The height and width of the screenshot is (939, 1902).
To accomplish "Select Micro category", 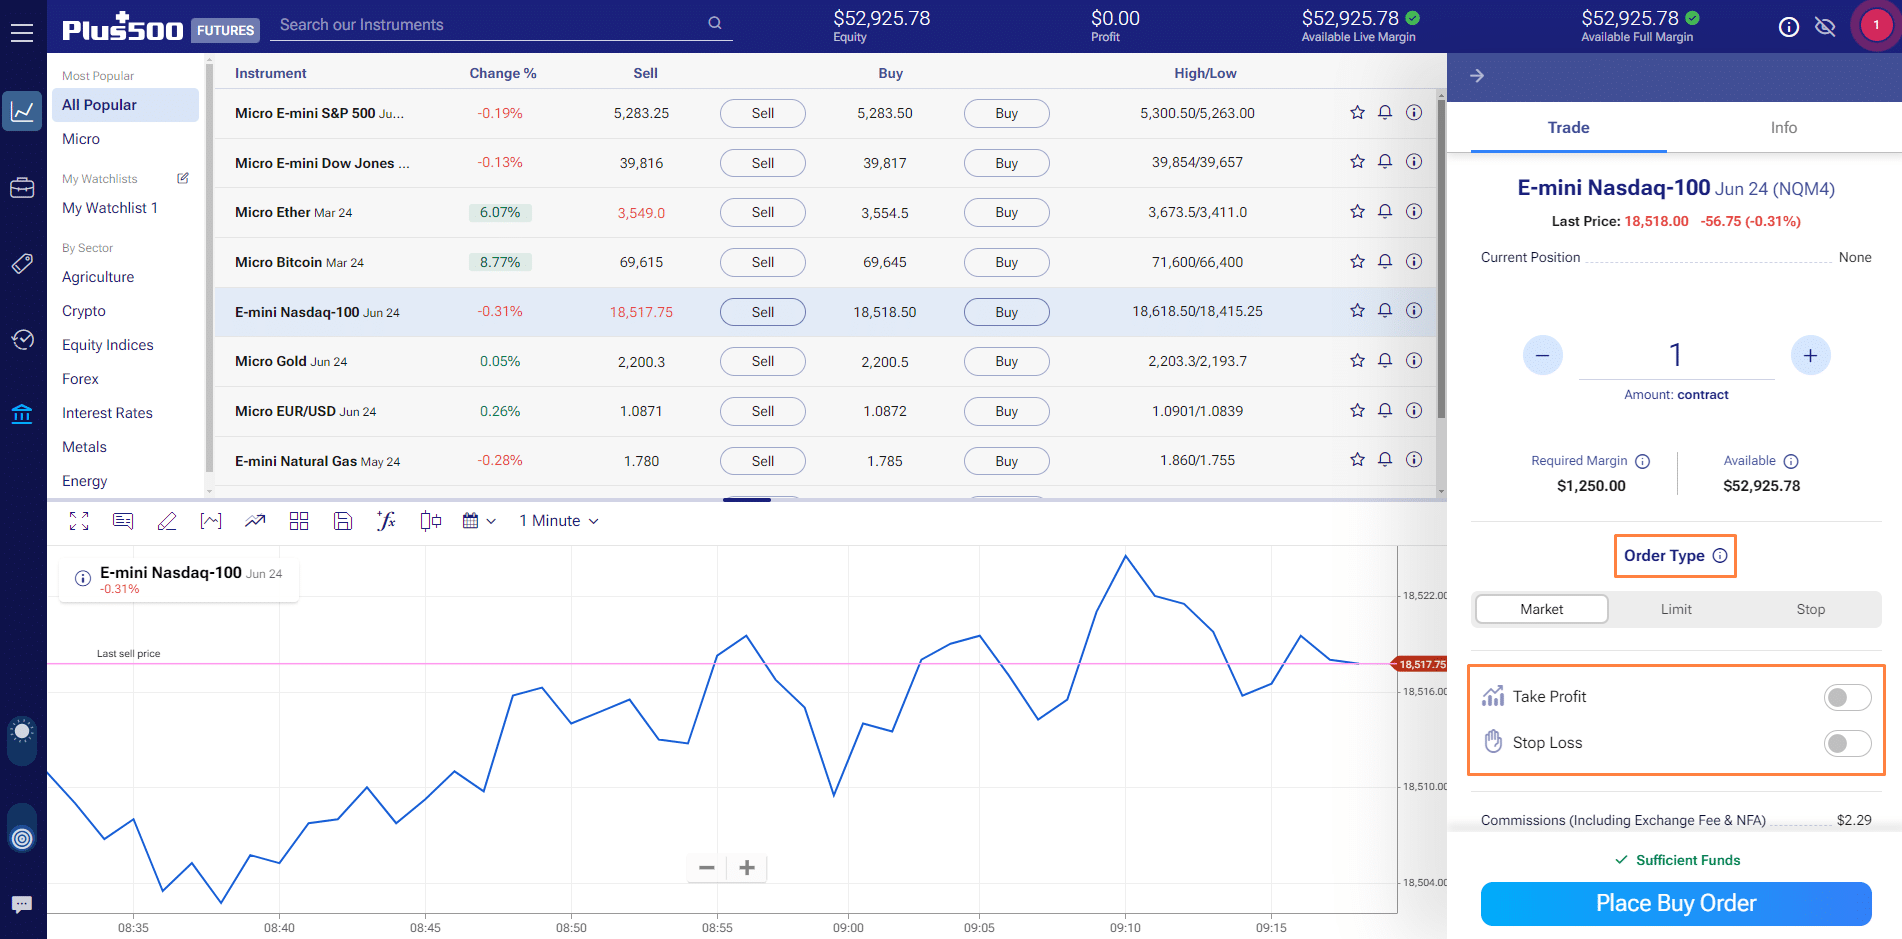I will pyautogui.click(x=81, y=139).
